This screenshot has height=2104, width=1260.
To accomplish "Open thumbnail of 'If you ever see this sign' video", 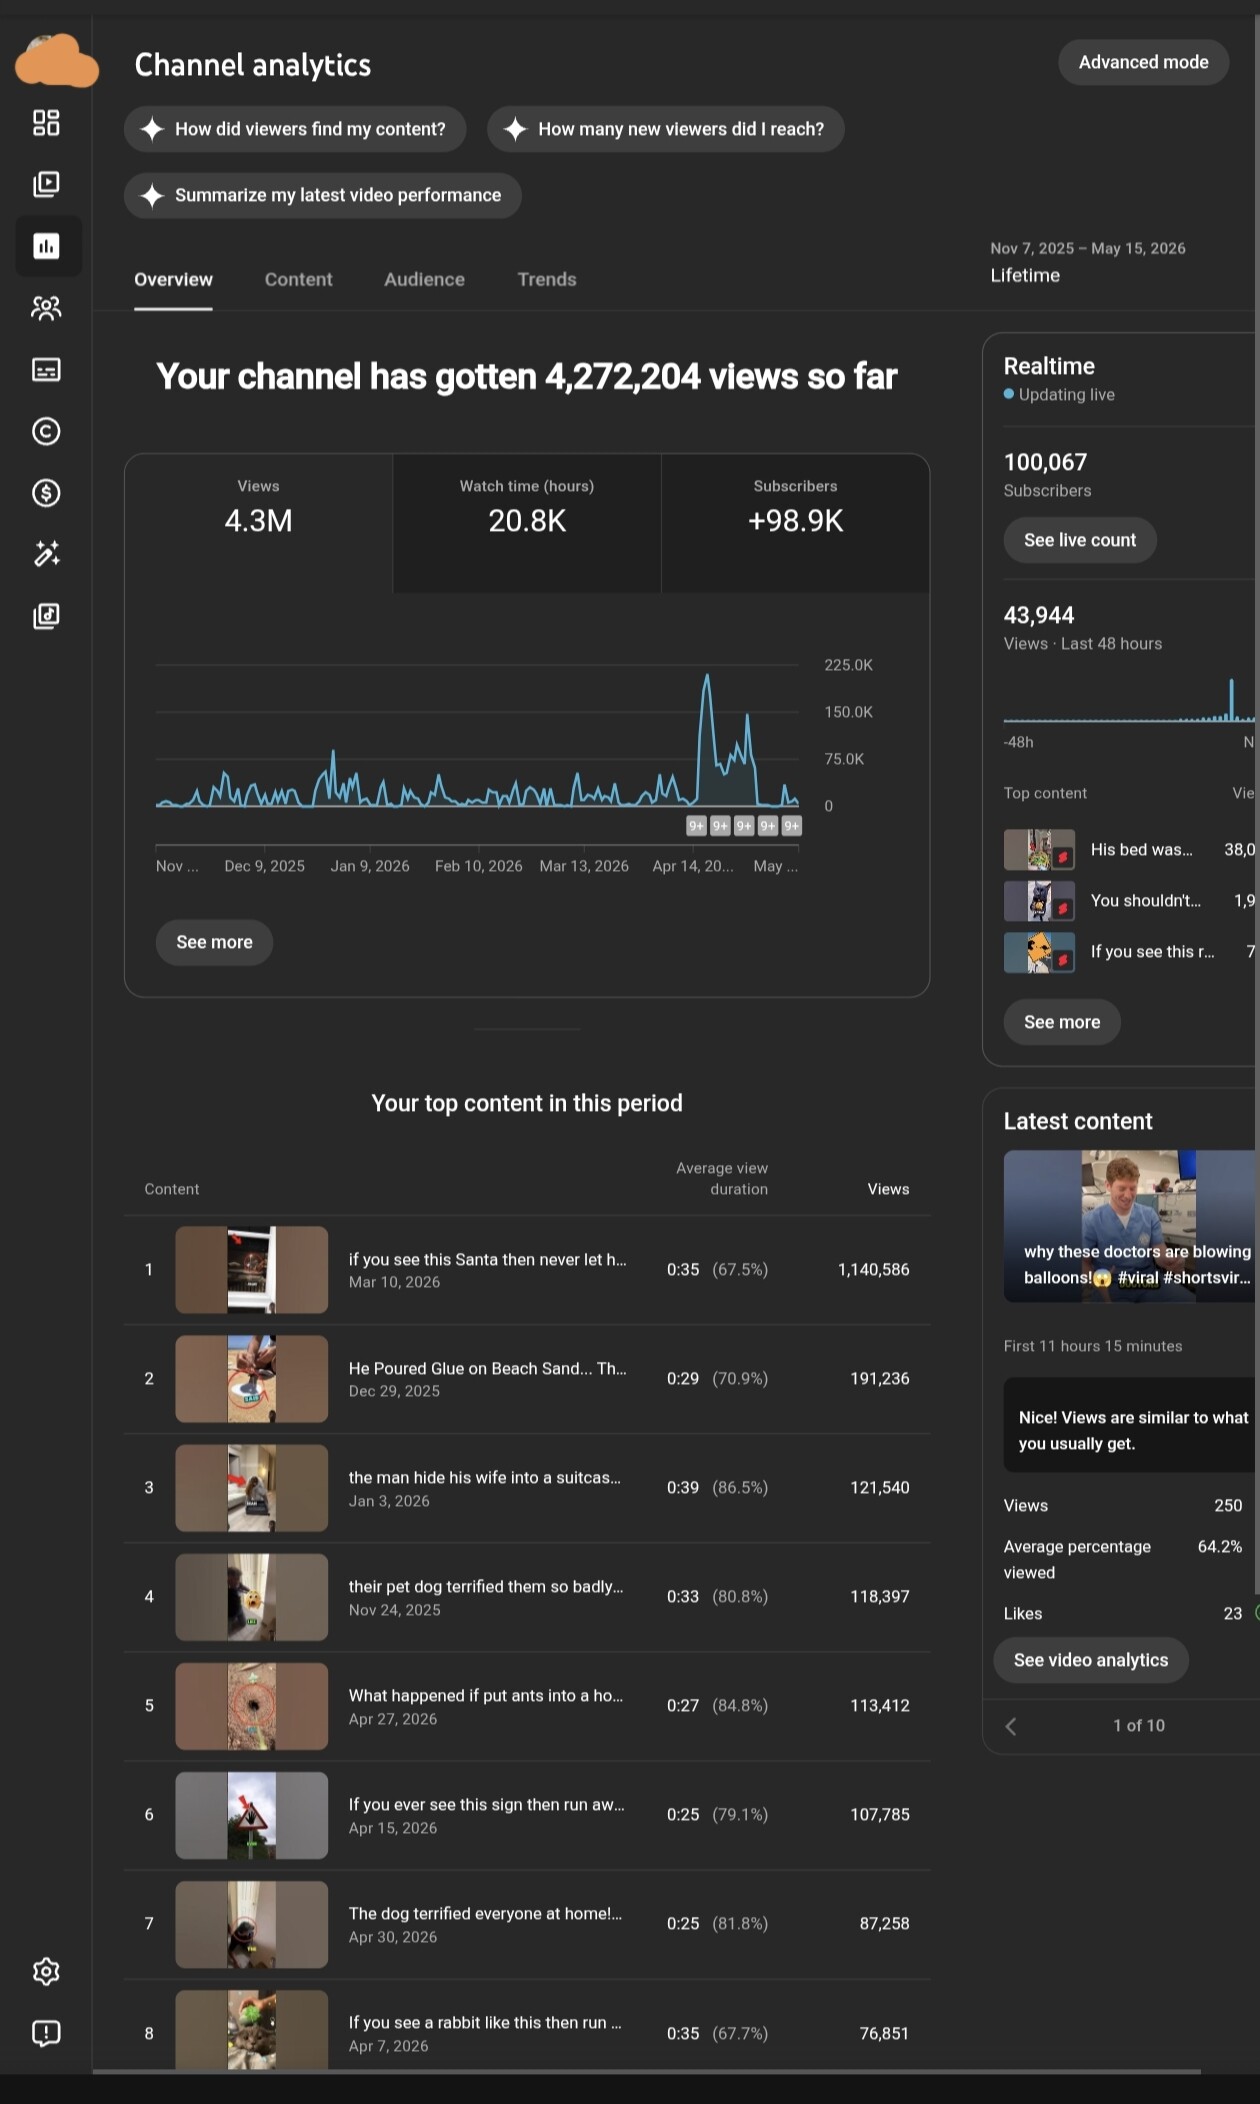I will point(252,1815).
